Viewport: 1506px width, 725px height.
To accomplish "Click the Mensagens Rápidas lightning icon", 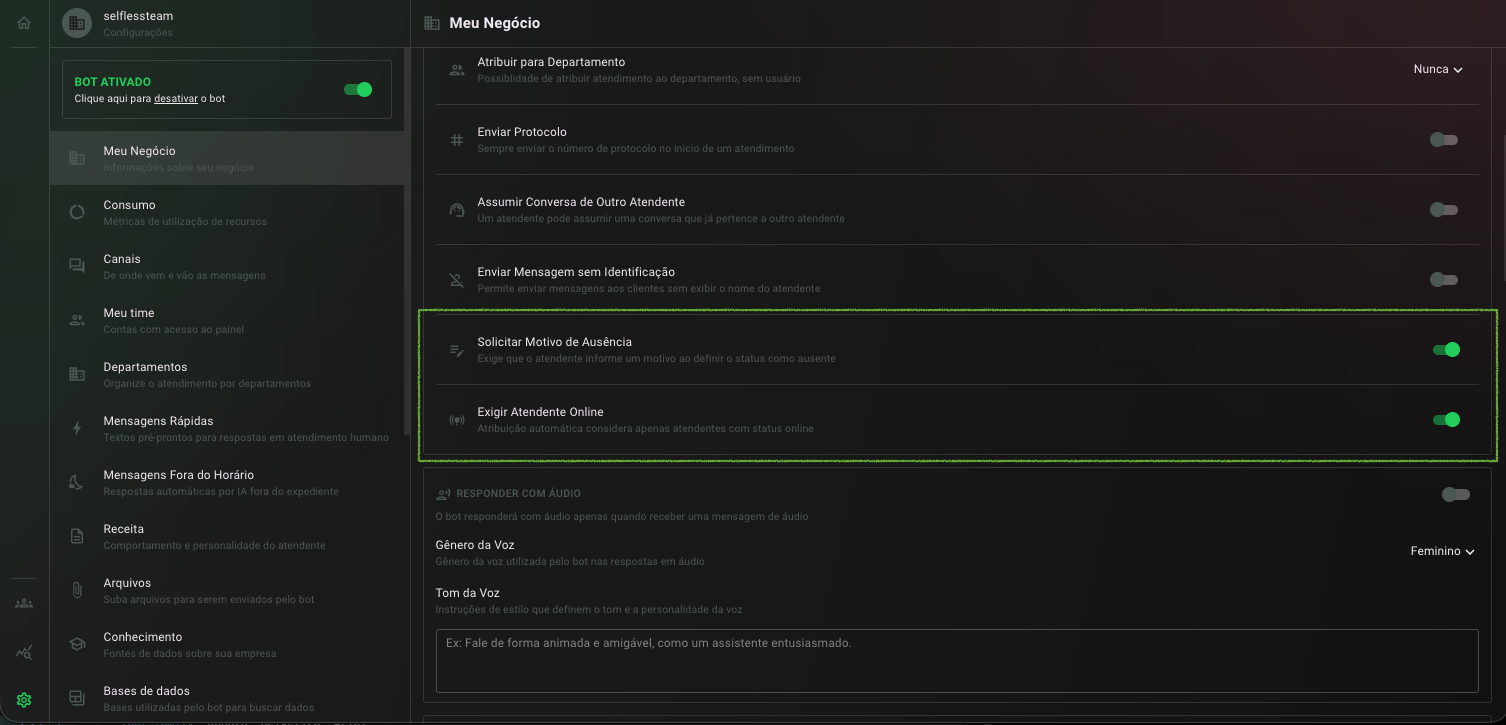I will coord(77,428).
